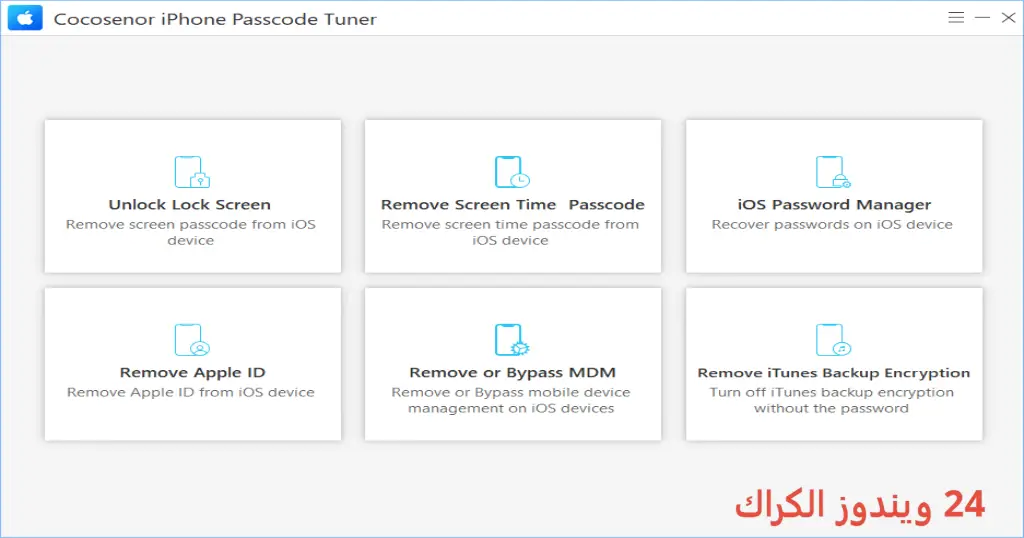Select the Remove Apple ID title
This screenshot has height=538, width=1024.
pos(192,373)
